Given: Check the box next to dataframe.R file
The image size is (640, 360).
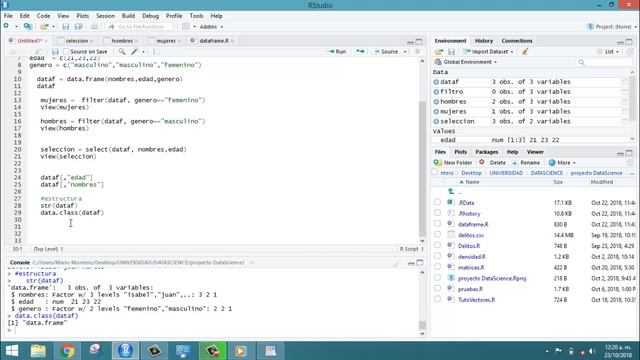Looking at the screenshot, I should coord(437,224).
